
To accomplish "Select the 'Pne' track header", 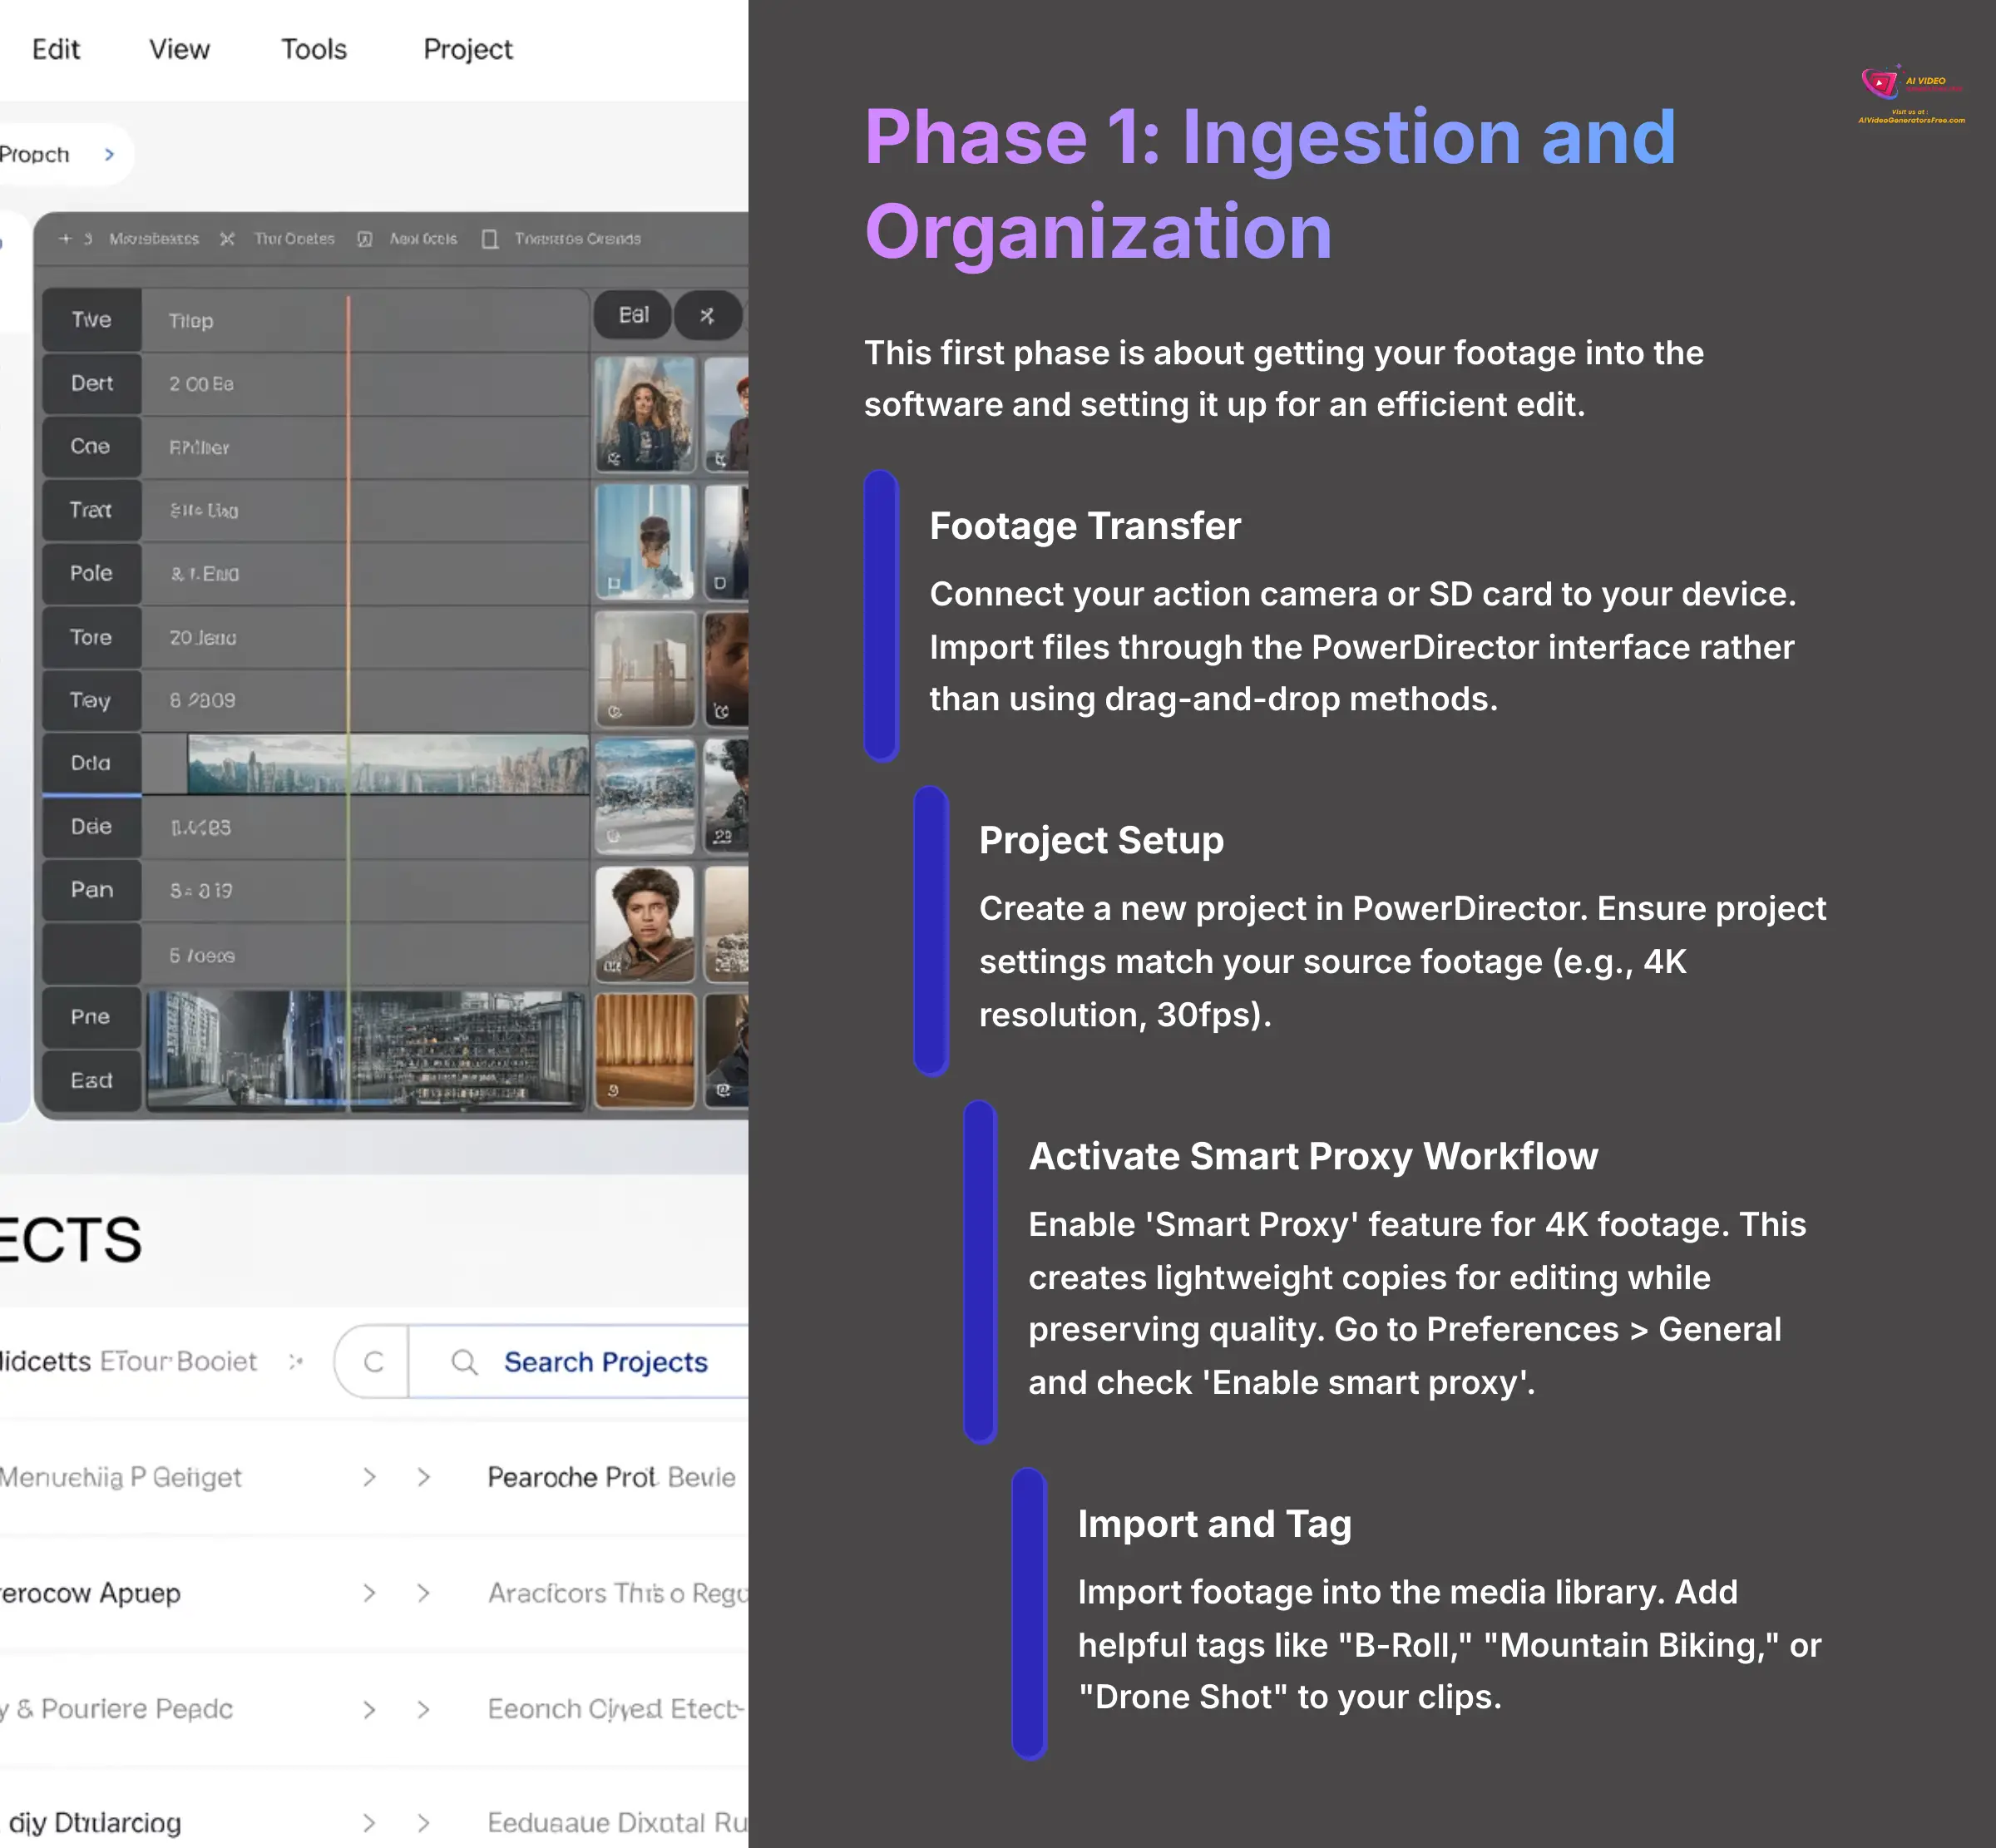I will click(x=91, y=1017).
